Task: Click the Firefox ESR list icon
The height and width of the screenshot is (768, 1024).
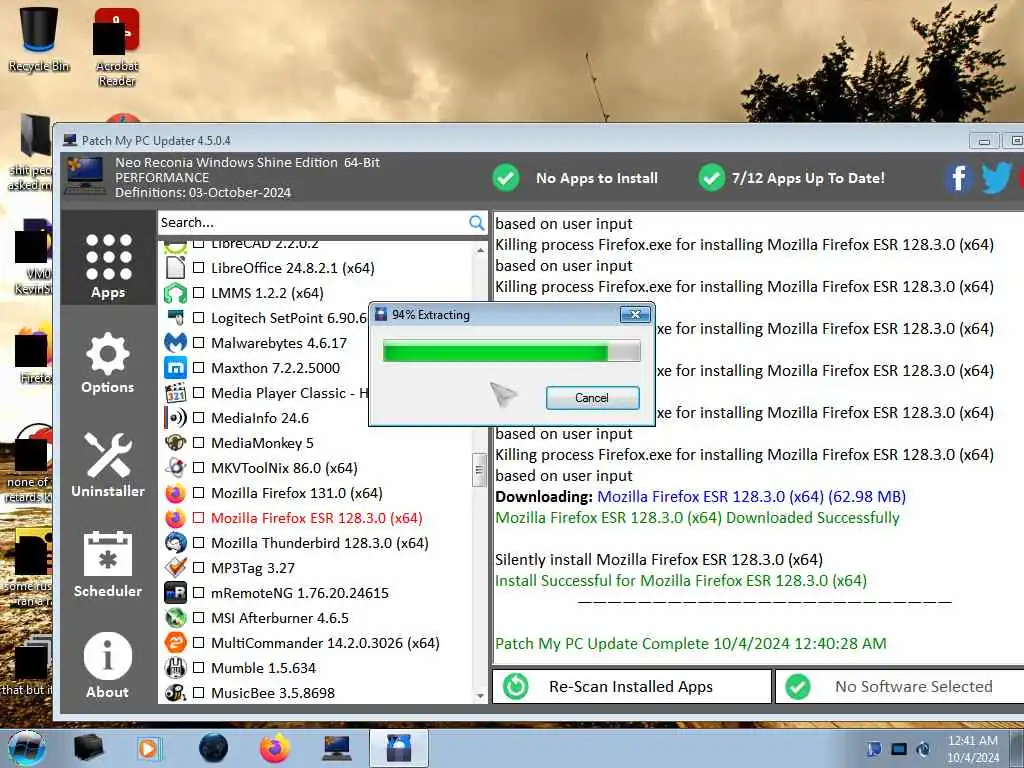Action: tap(175, 518)
